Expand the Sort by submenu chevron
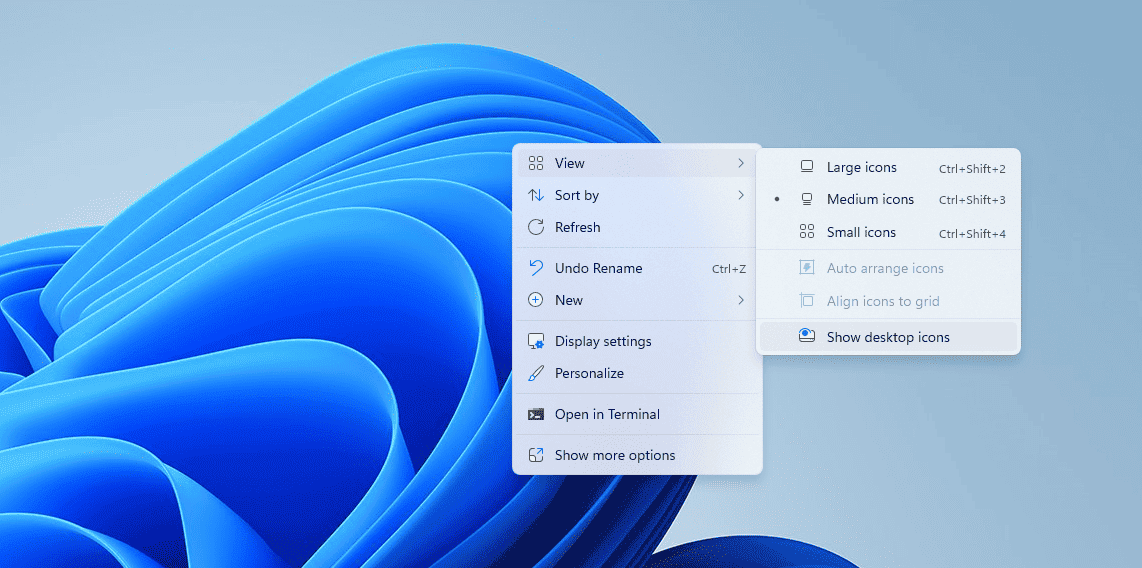Viewport: 1142px width, 568px height. pyautogui.click(x=741, y=195)
